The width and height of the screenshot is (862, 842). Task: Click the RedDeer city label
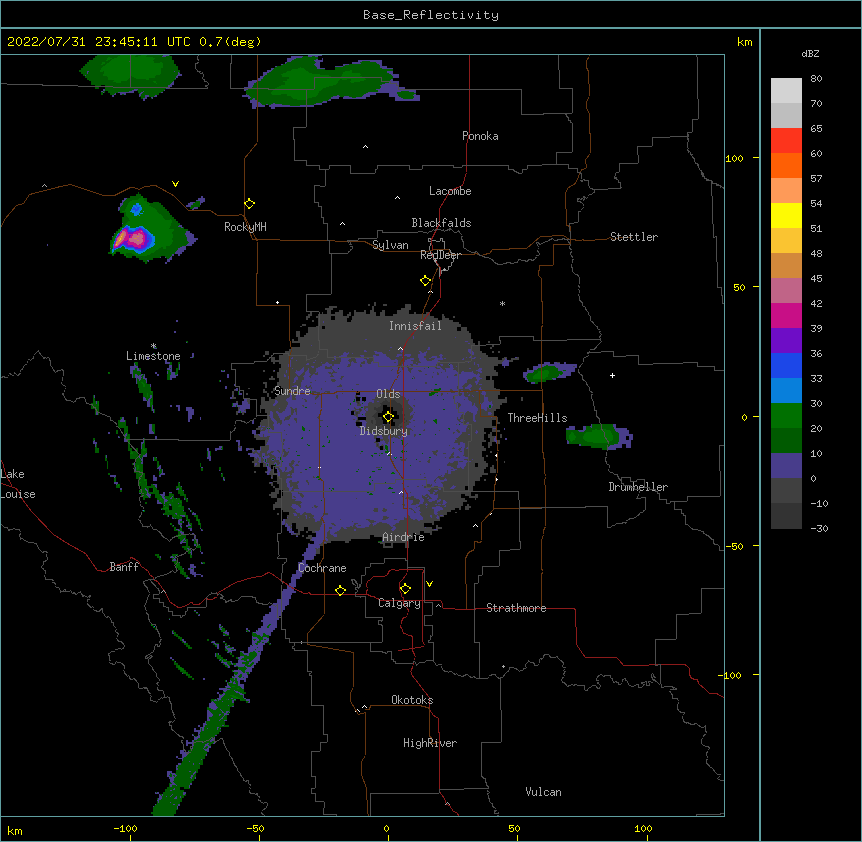pyautogui.click(x=440, y=255)
